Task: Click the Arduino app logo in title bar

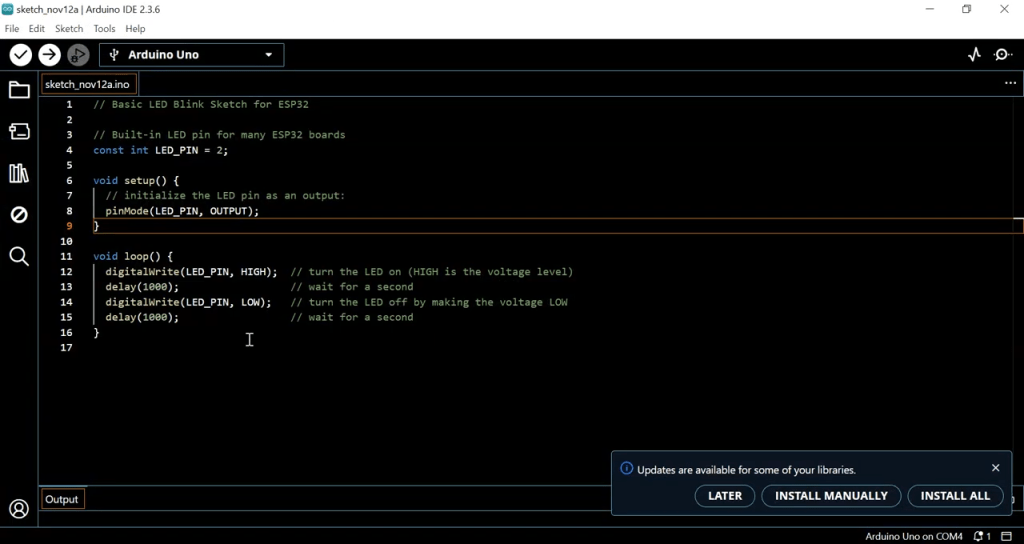Action: pyautogui.click(x=7, y=9)
